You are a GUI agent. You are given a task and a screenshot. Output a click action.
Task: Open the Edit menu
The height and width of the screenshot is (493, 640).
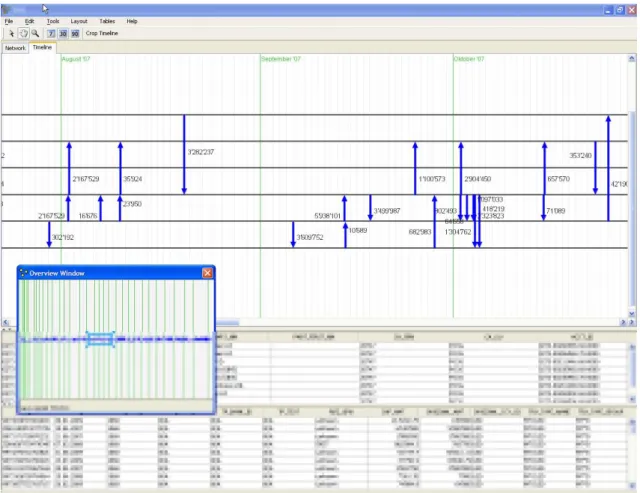(x=29, y=21)
